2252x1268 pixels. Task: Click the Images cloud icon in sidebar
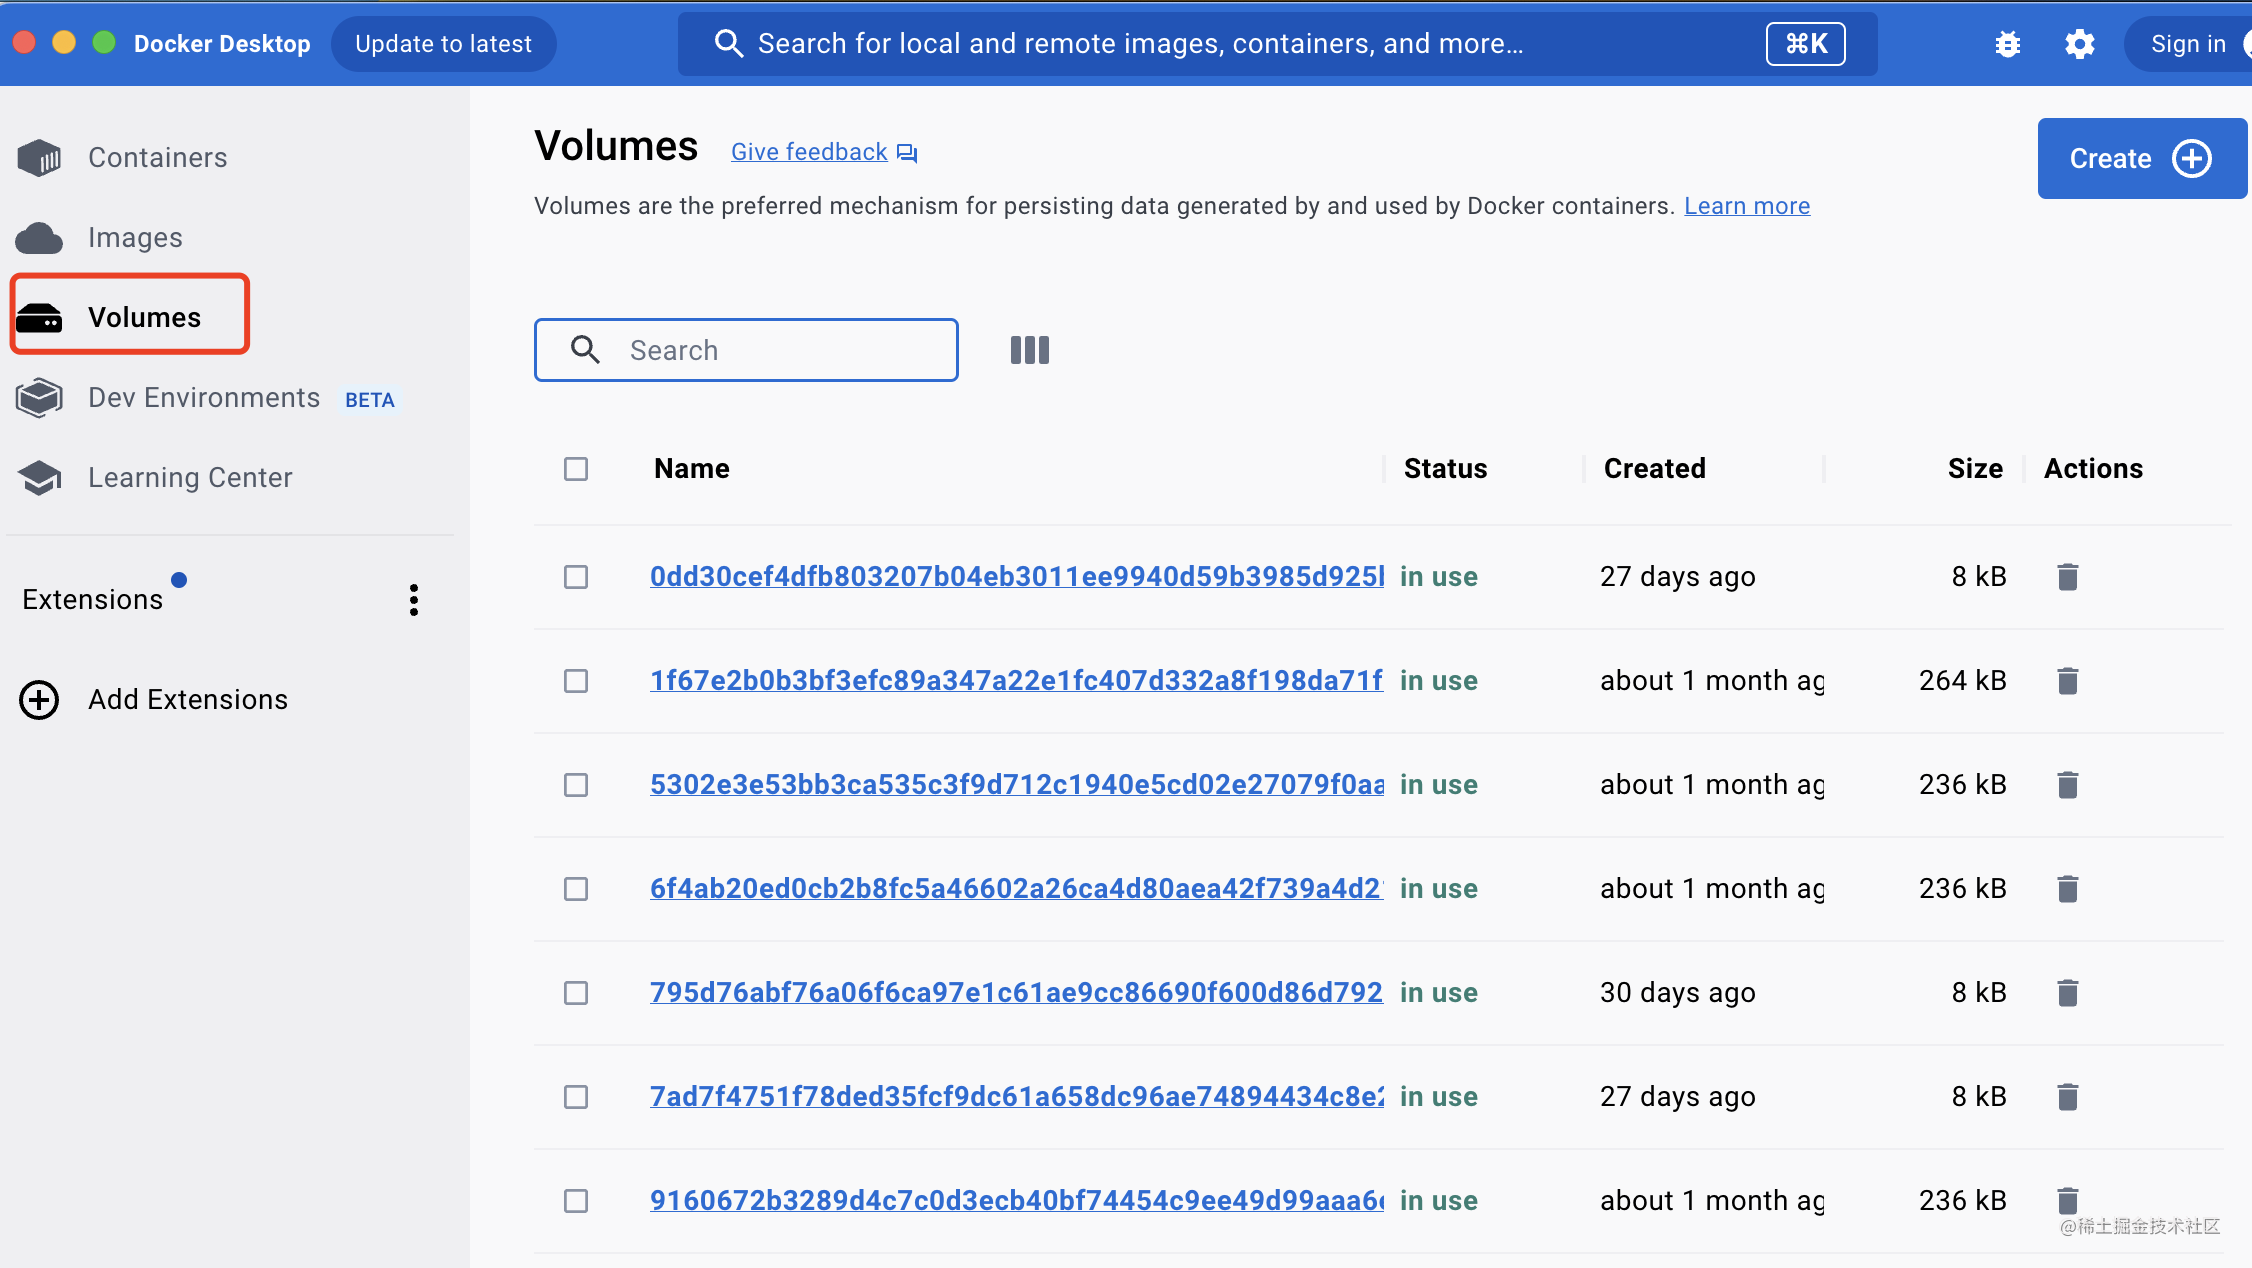(40, 238)
